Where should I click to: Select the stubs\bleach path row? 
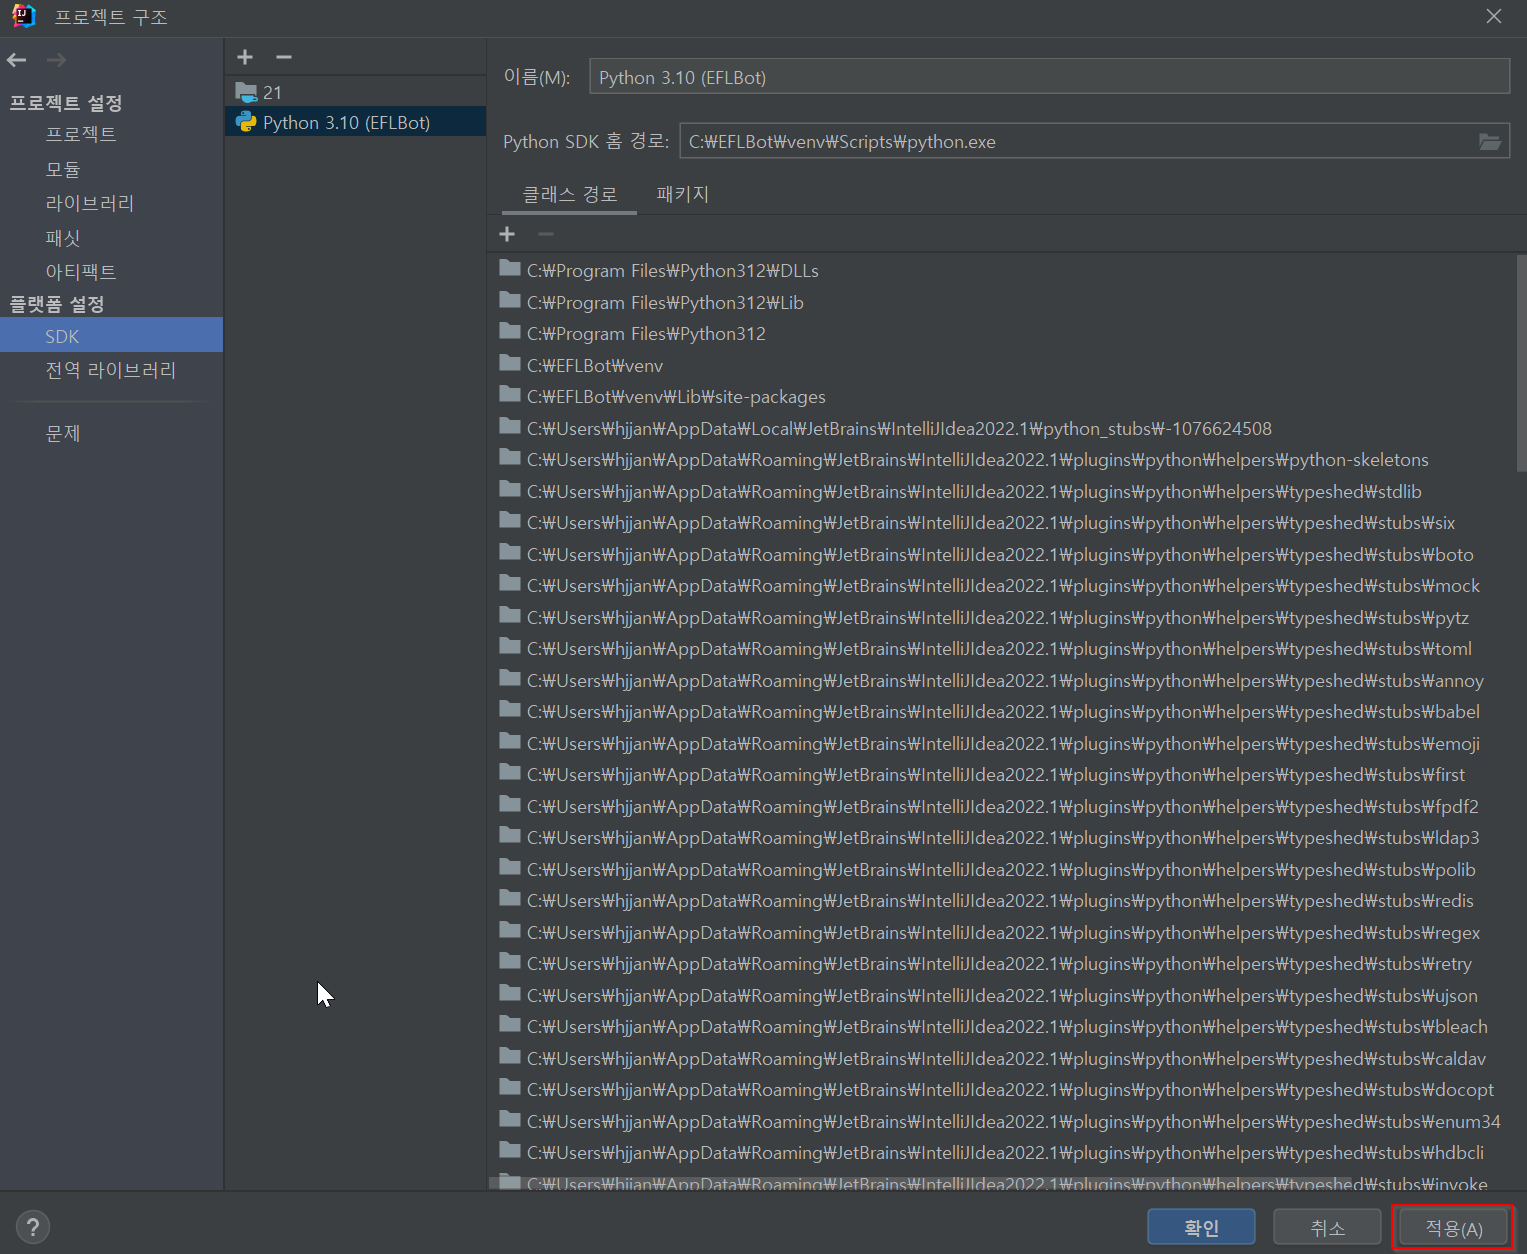click(1002, 1026)
